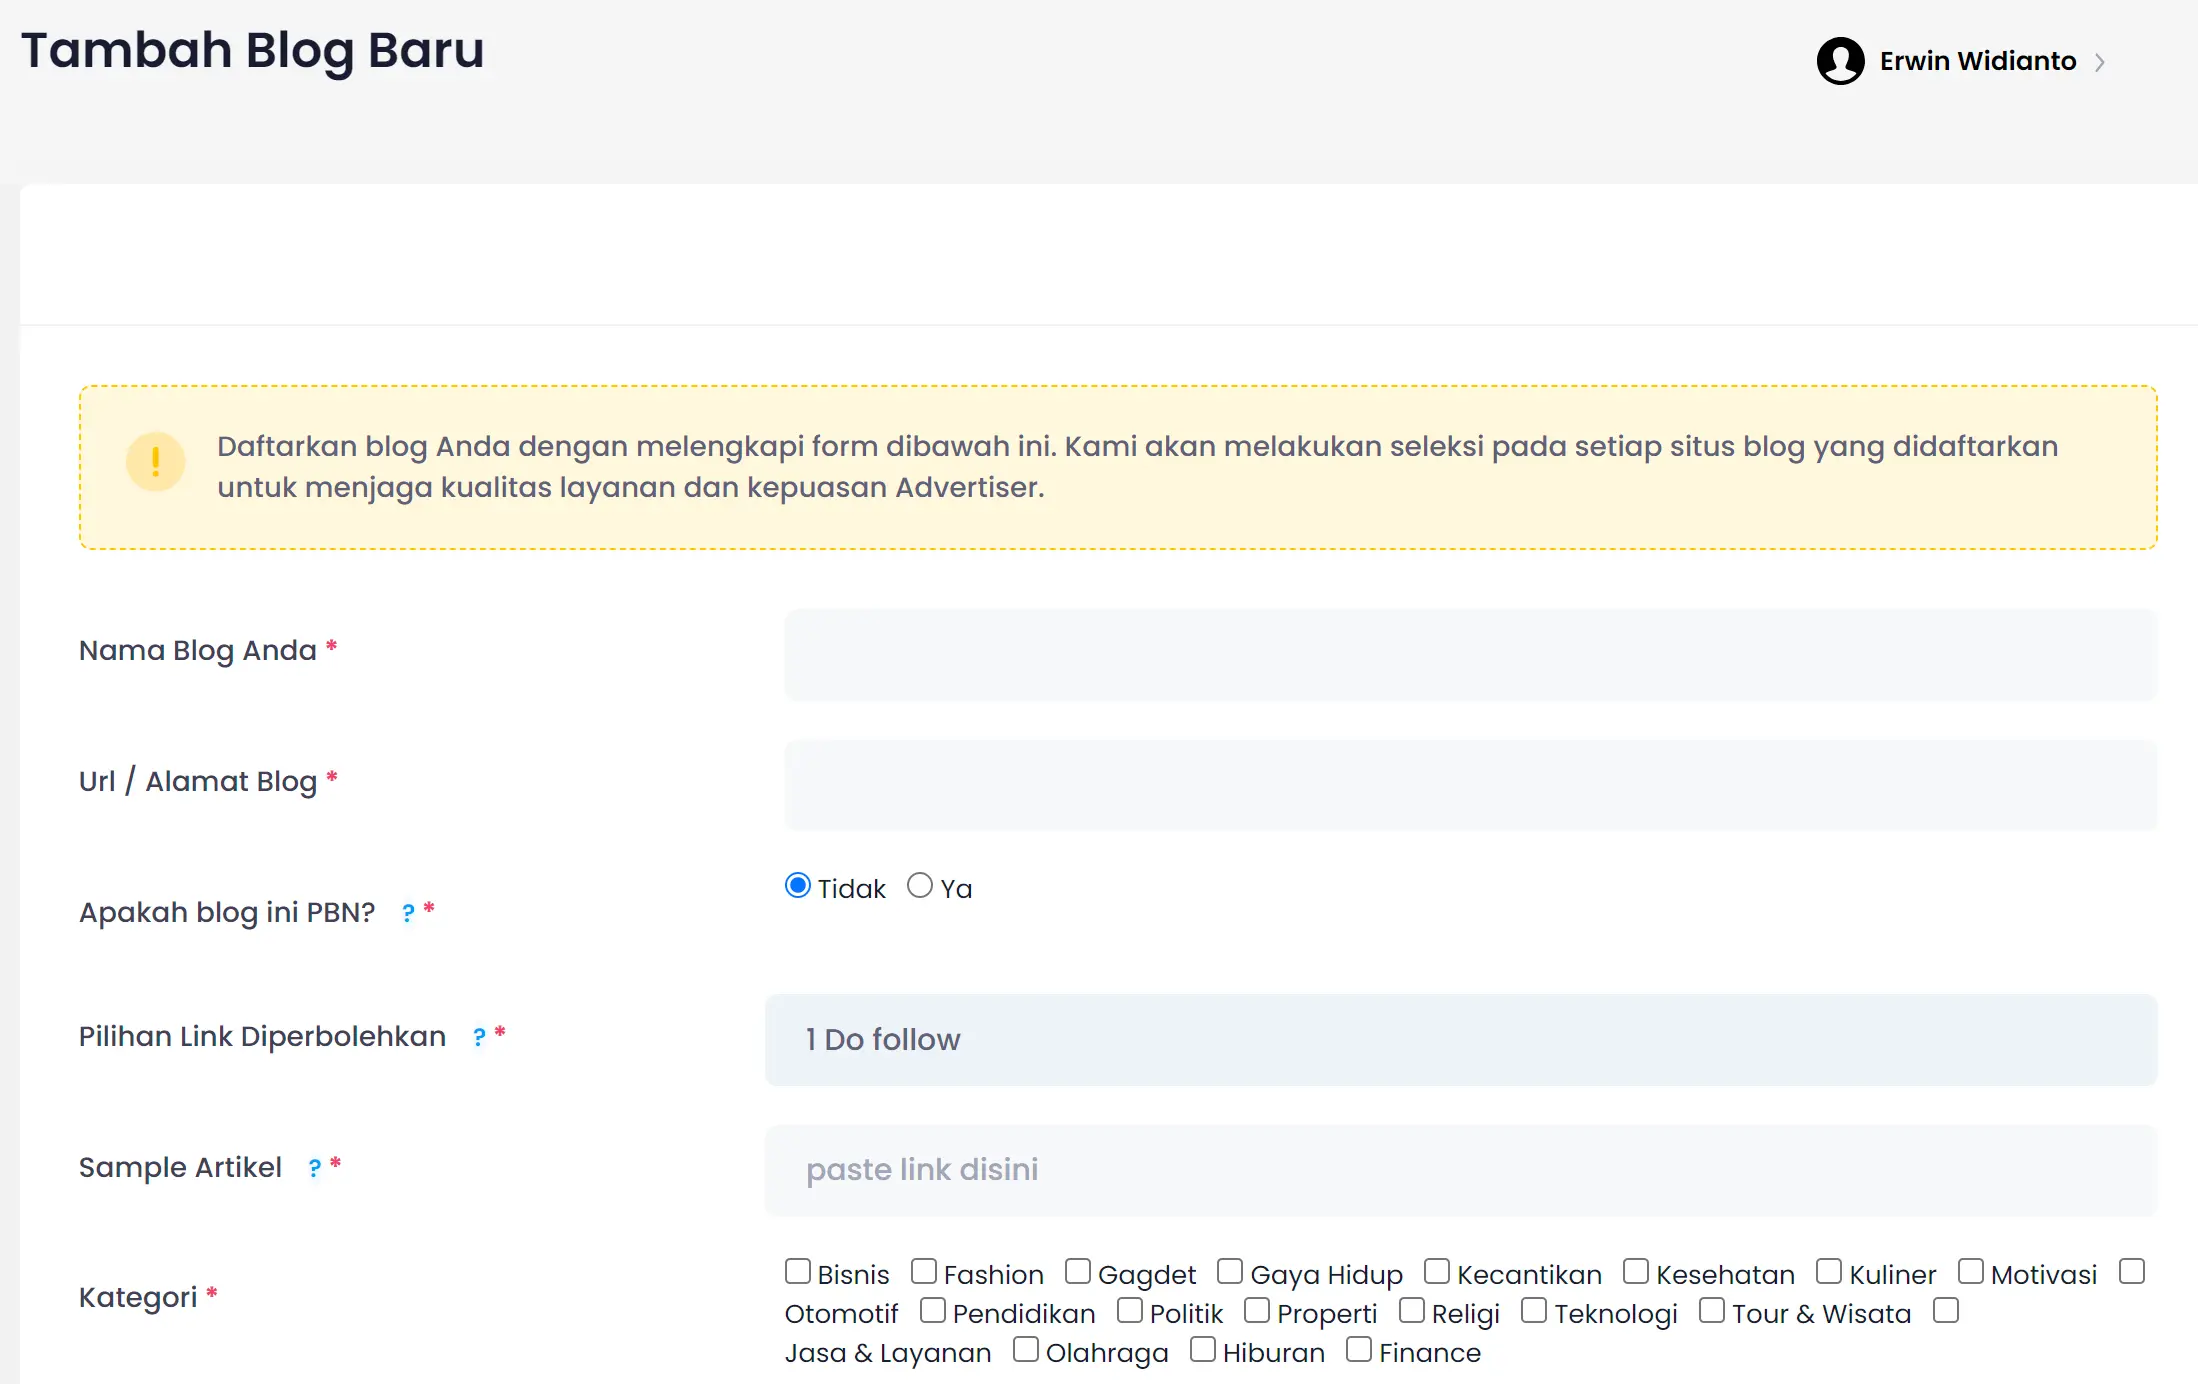This screenshot has width=2198, height=1384.
Task: Click the yellow exclamation warning icon
Action: 156,462
